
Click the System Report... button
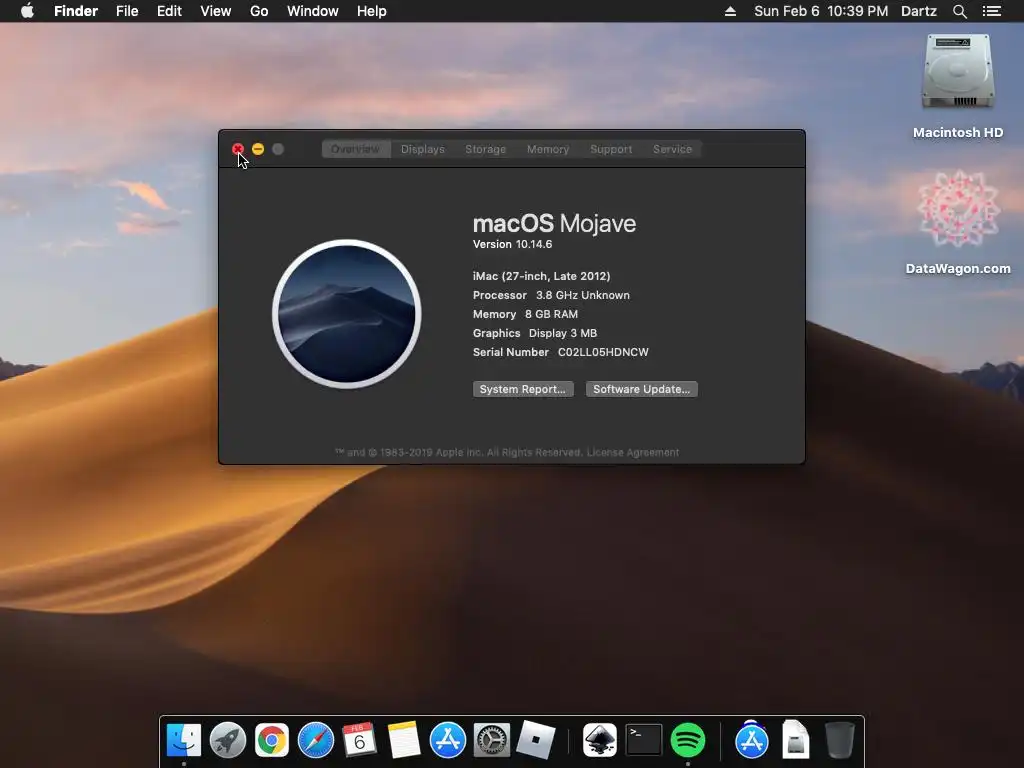pos(523,389)
